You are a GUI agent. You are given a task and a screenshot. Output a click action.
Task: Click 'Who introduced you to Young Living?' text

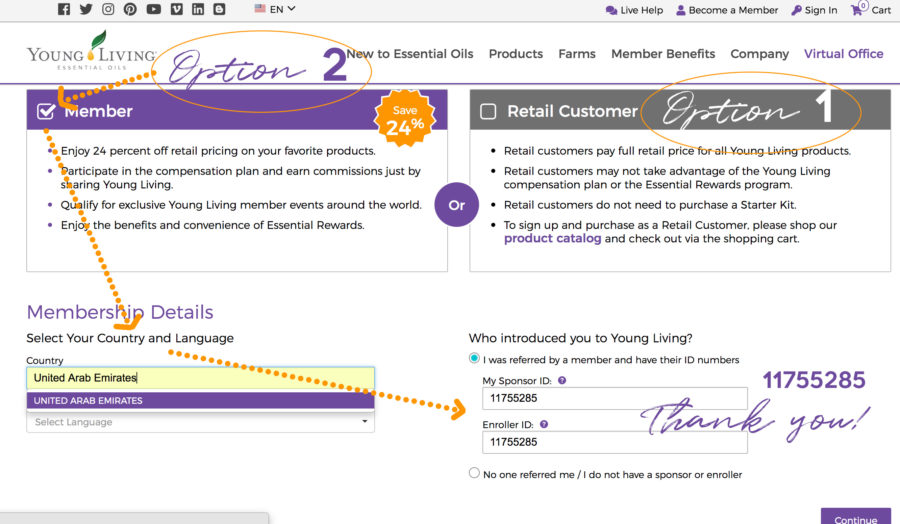[x=580, y=338]
